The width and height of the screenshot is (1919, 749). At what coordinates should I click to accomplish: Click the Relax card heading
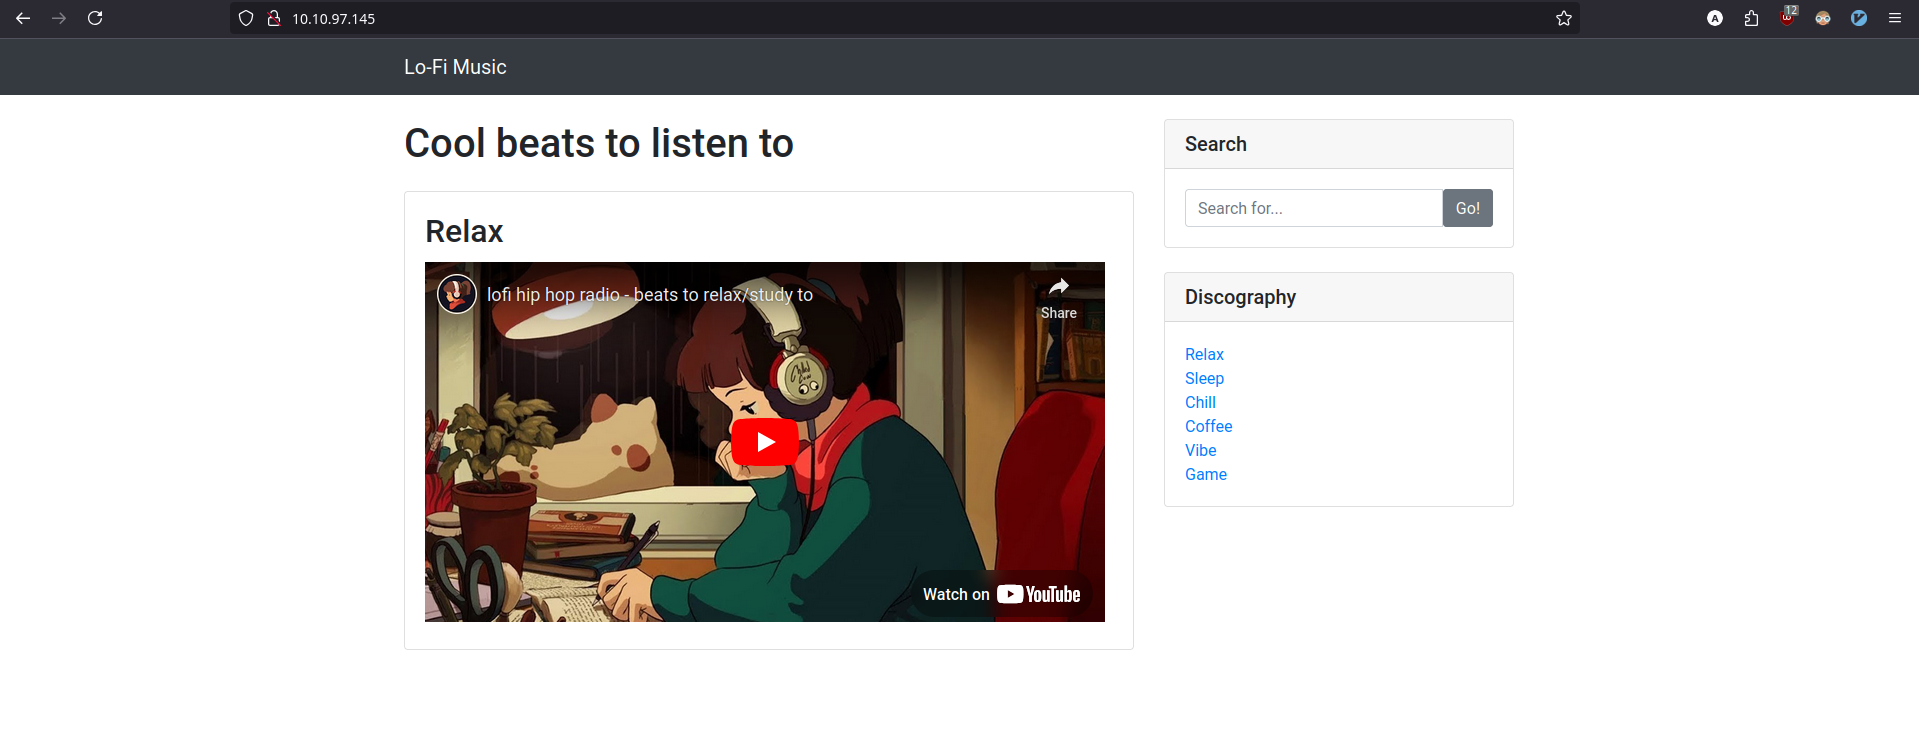pyautogui.click(x=464, y=231)
